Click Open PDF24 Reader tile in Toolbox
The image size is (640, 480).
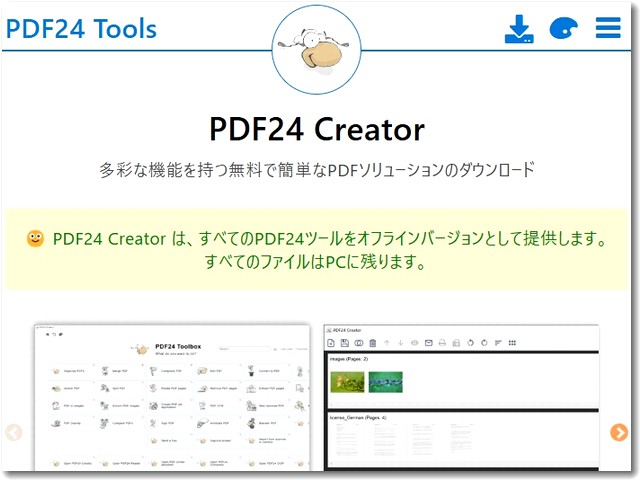pyautogui.click(x=119, y=463)
